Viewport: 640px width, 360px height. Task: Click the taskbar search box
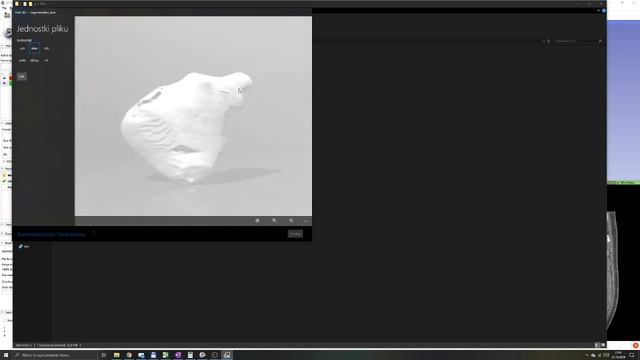click(55, 356)
